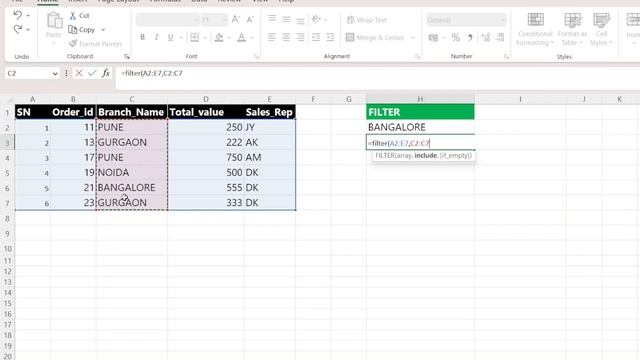Open Format as Table menu

tap(572, 29)
